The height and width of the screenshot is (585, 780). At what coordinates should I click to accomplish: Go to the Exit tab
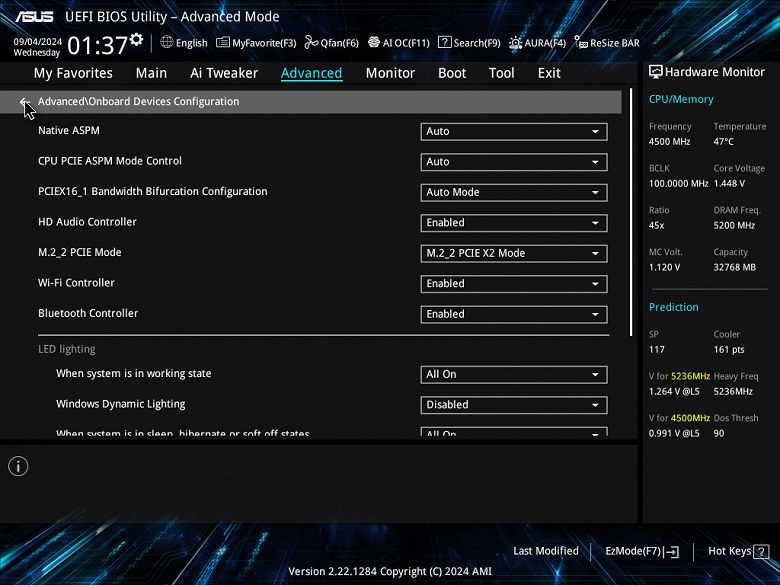[549, 73]
